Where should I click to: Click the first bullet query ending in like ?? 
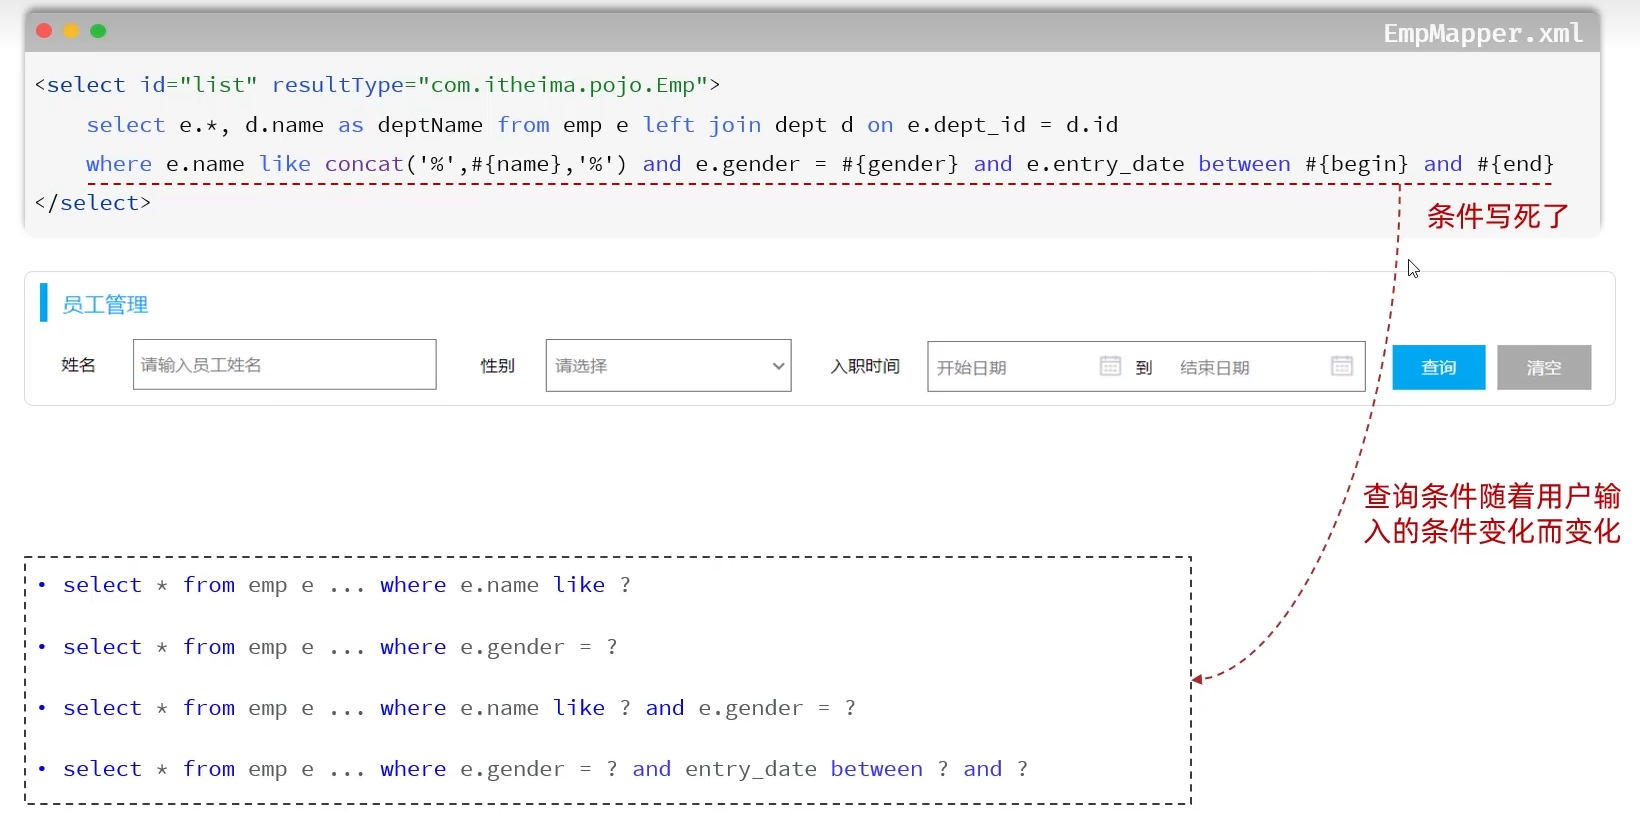coord(346,585)
